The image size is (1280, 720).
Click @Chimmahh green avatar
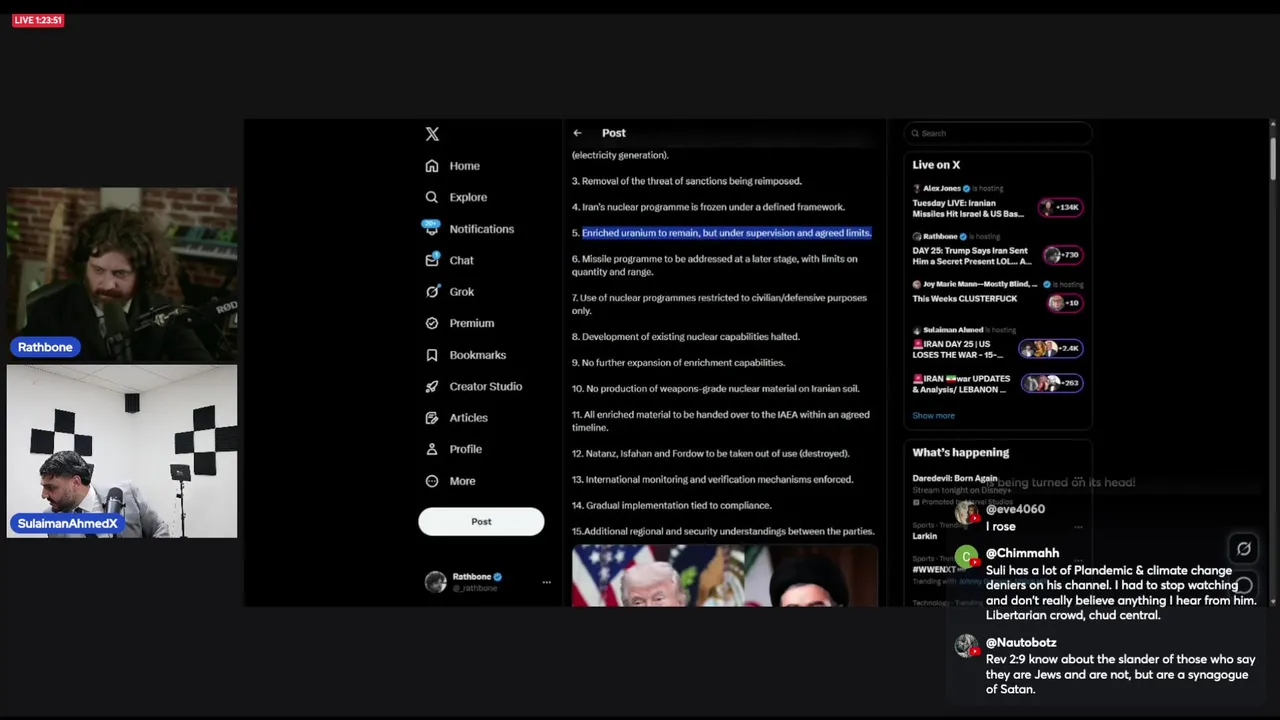[x=966, y=557]
